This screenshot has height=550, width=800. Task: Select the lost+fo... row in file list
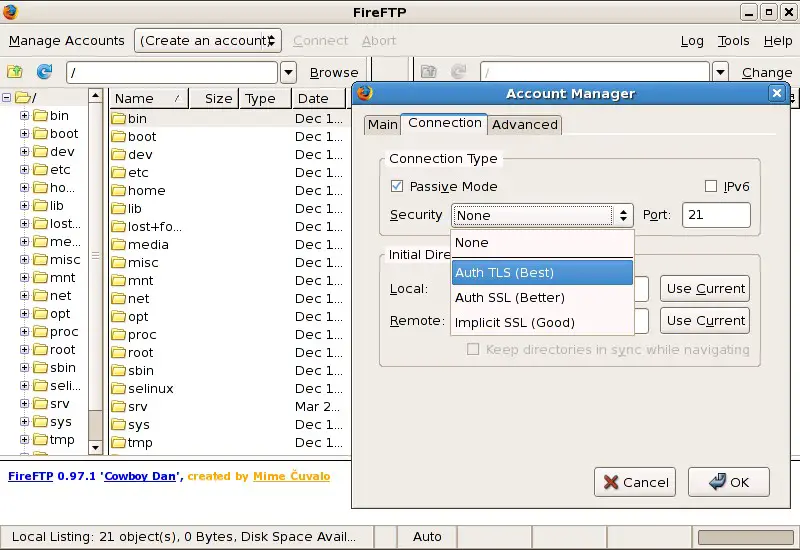tap(230, 227)
